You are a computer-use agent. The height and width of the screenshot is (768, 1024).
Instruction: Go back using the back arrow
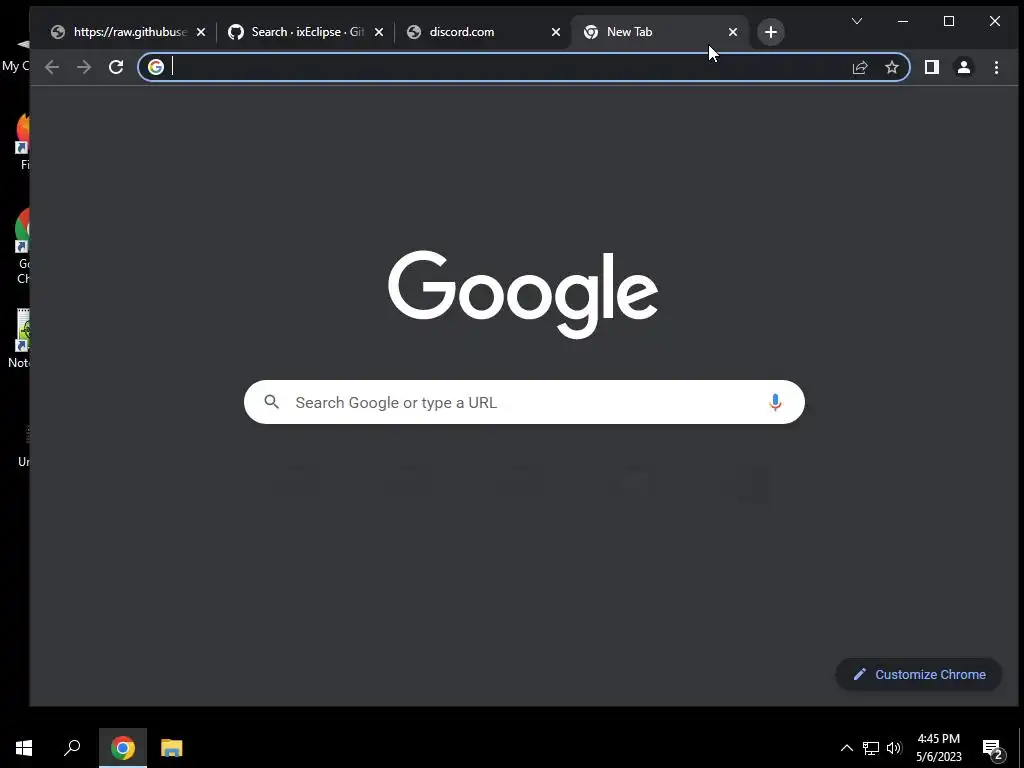tap(52, 67)
